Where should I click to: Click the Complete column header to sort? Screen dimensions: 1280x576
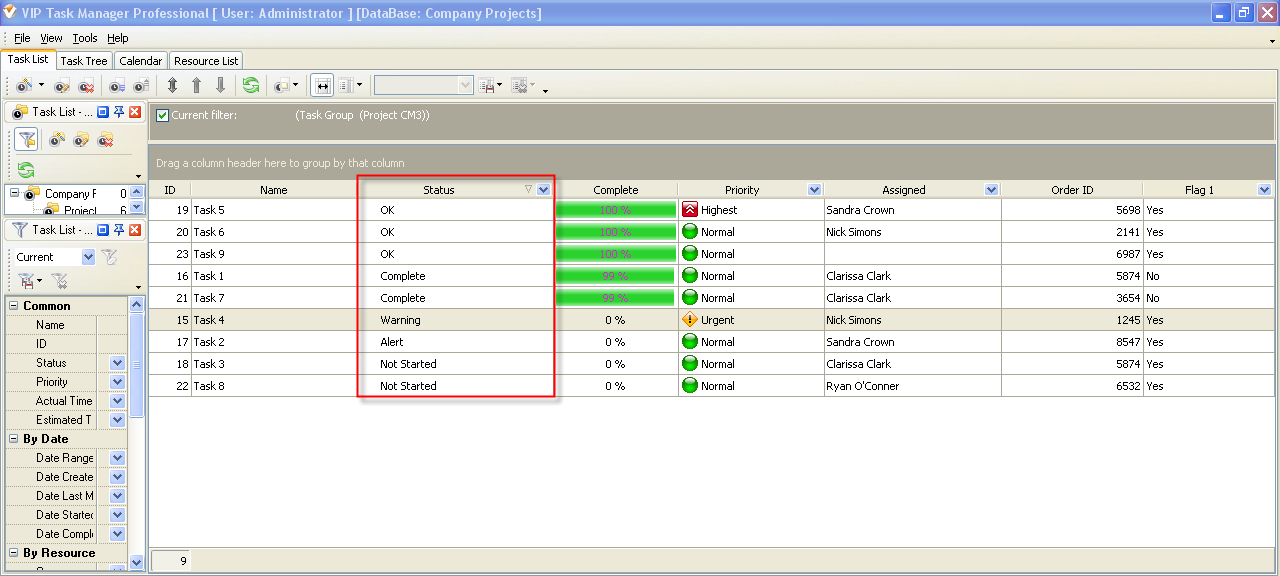615,190
